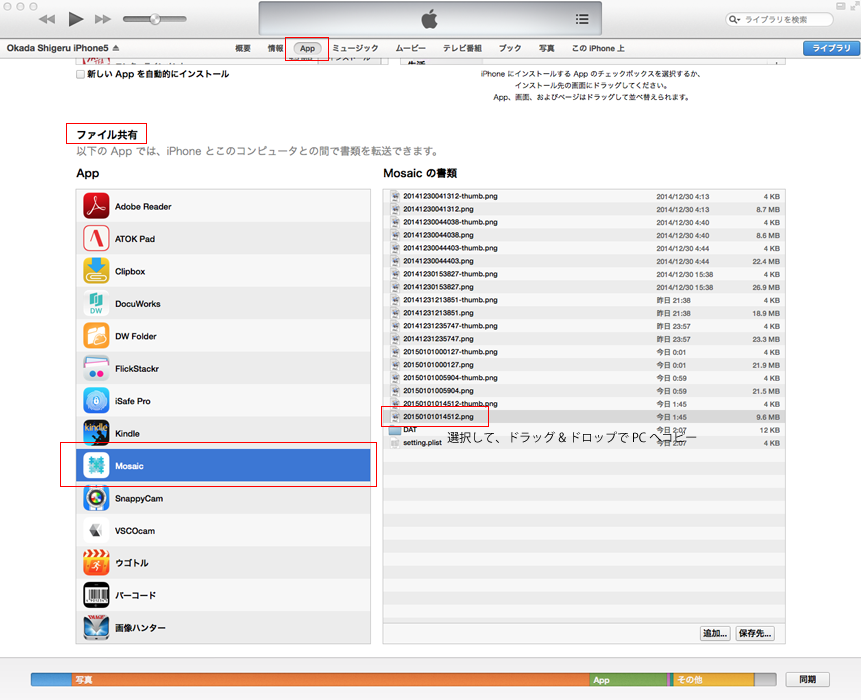Click the Clipbox app icon

pos(96,271)
